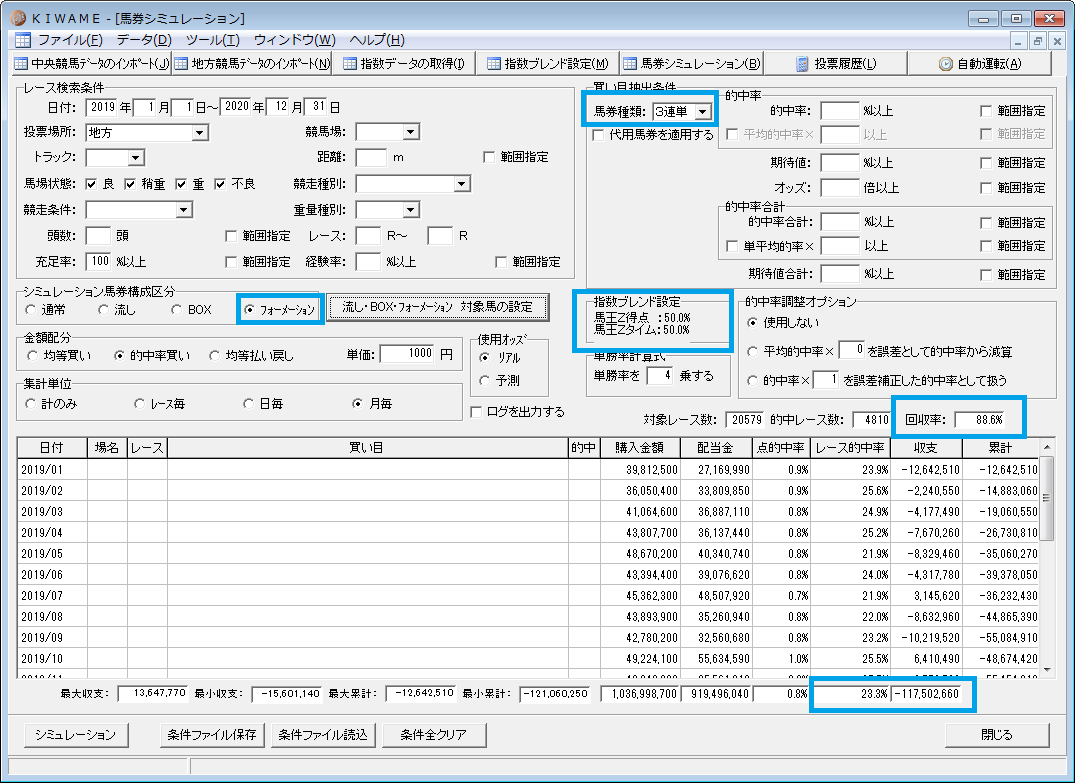The width and height of the screenshot is (1075, 783).
Task: Restore the inner document window
Action: (1038, 41)
